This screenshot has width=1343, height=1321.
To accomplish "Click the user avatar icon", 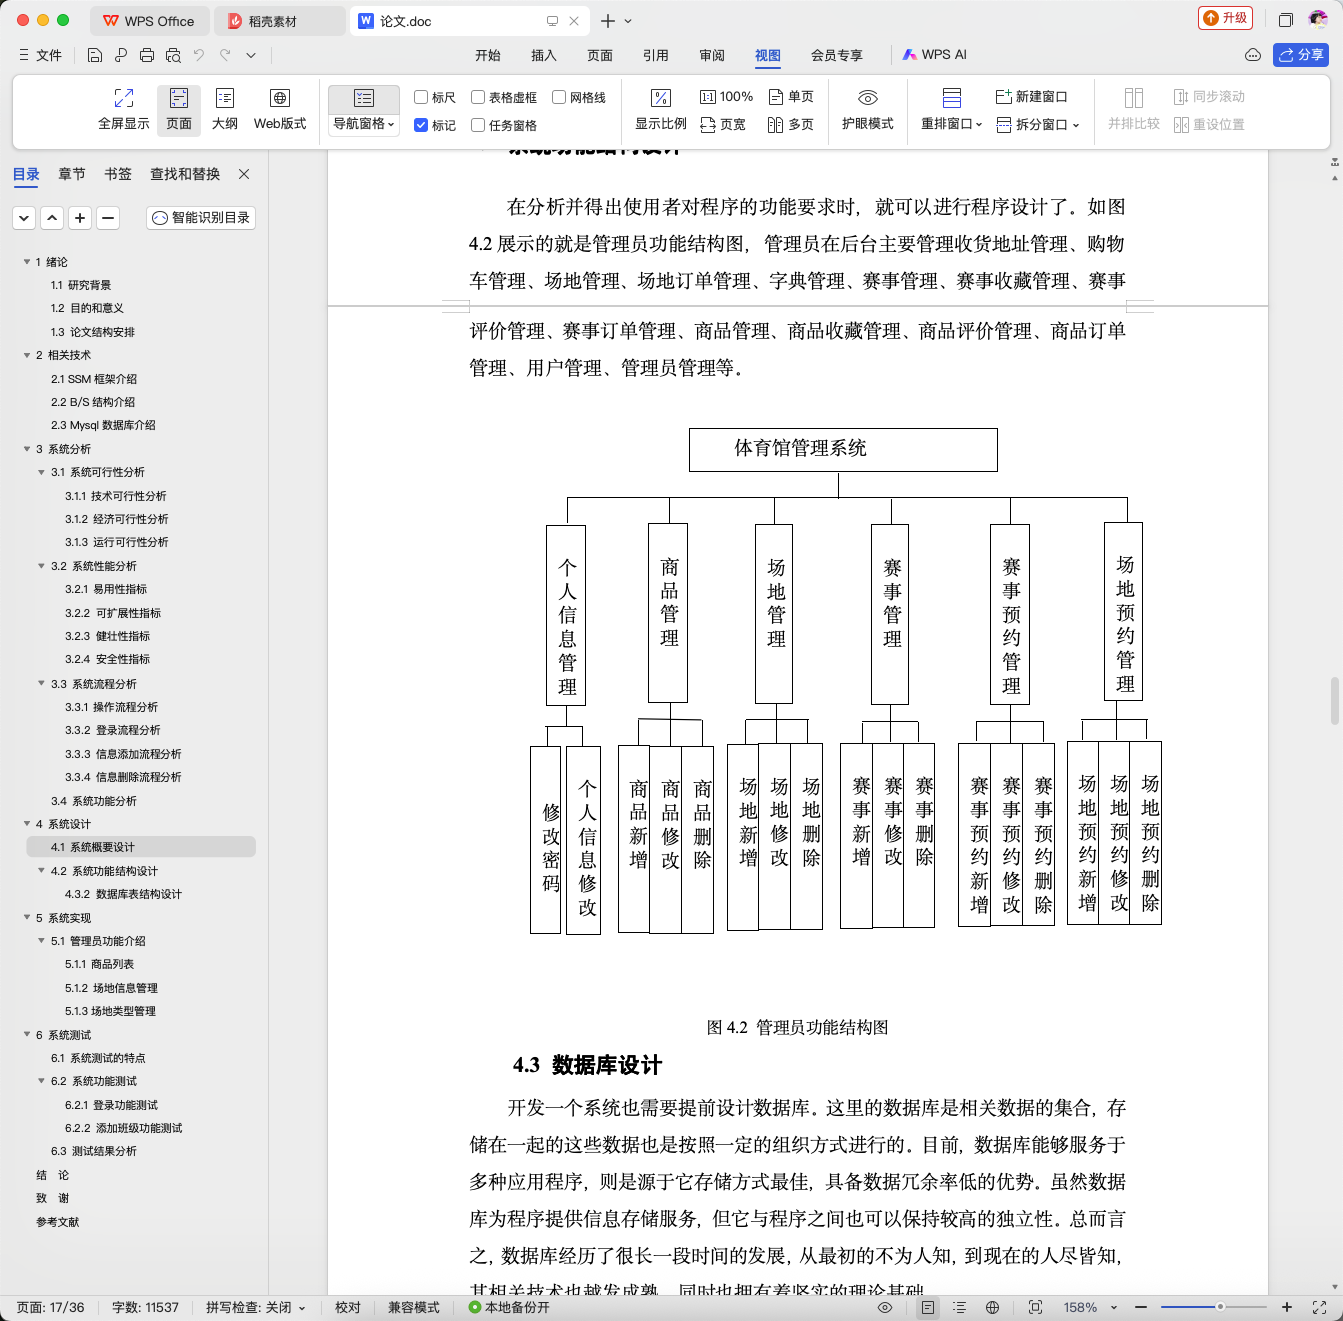I will coord(1318,19).
